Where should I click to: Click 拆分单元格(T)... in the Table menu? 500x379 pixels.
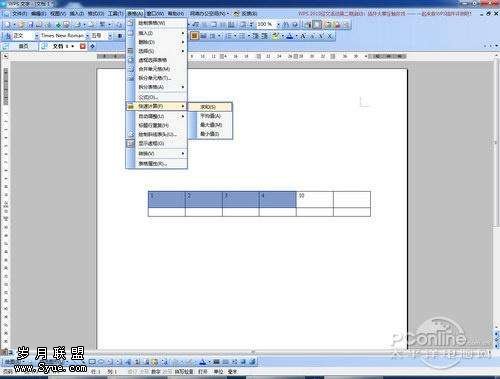(156, 78)
